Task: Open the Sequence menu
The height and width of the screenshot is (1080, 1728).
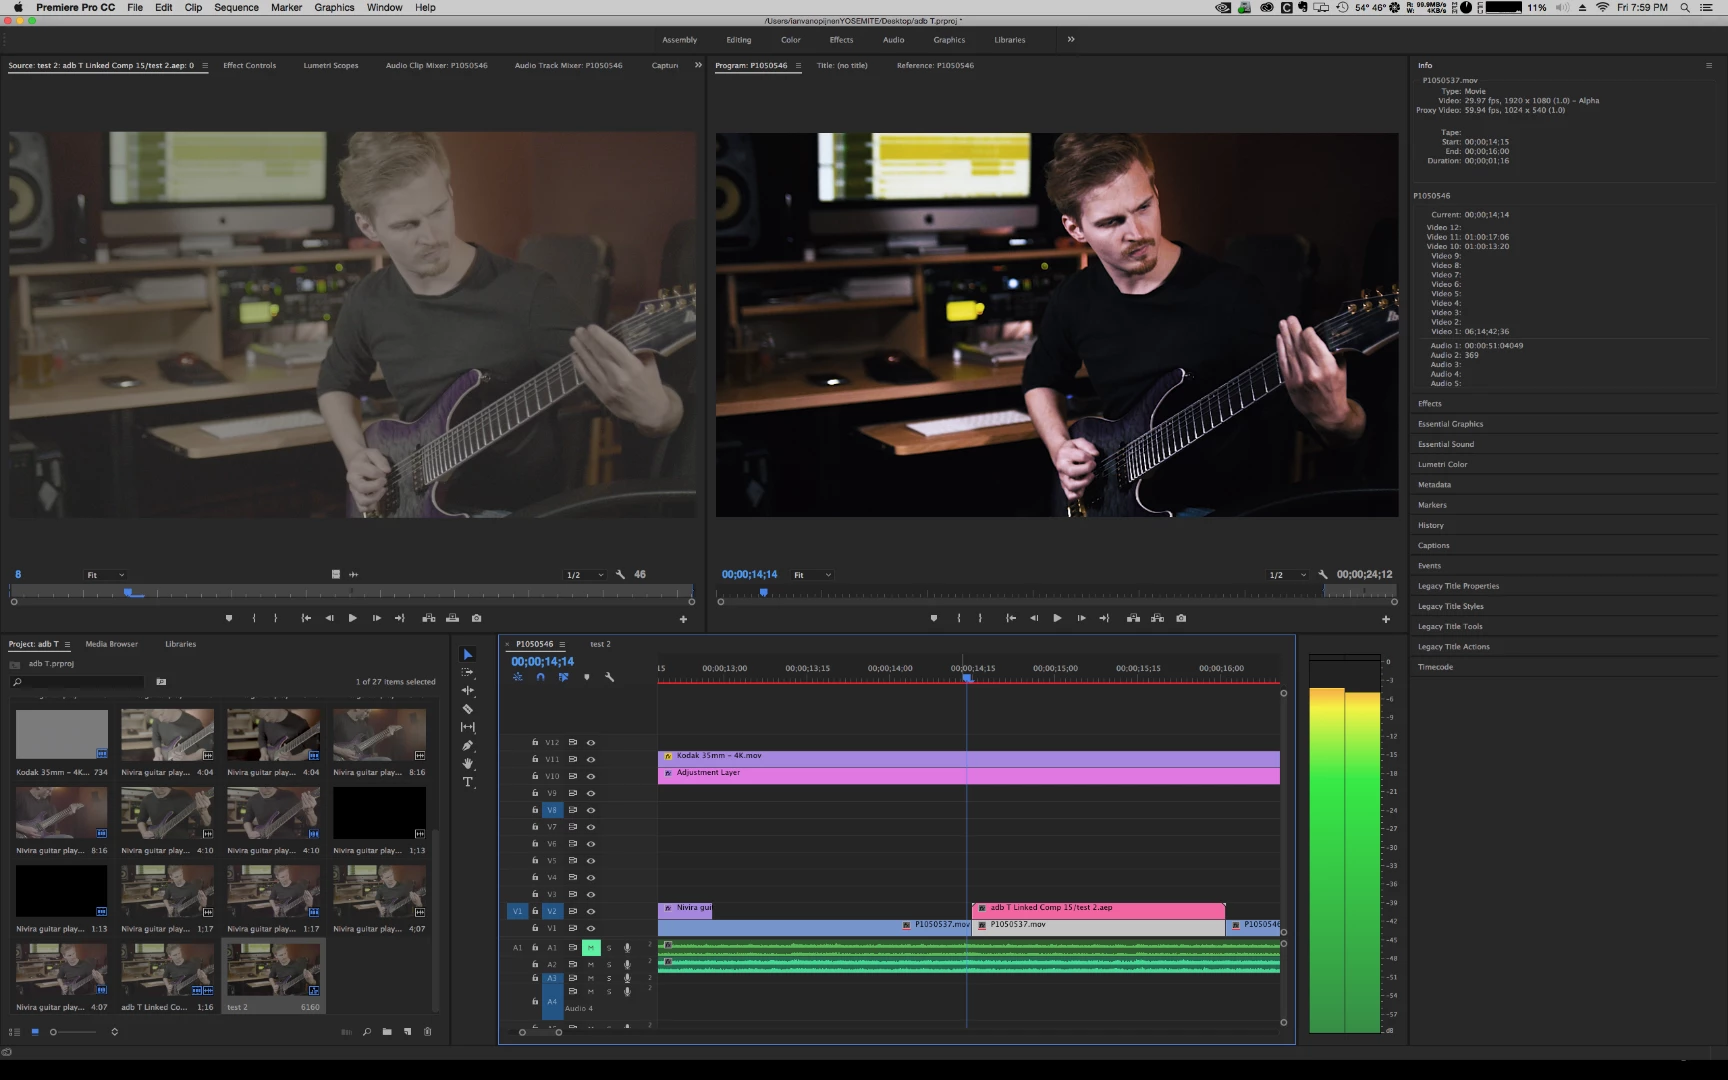Action: (236, 7)
